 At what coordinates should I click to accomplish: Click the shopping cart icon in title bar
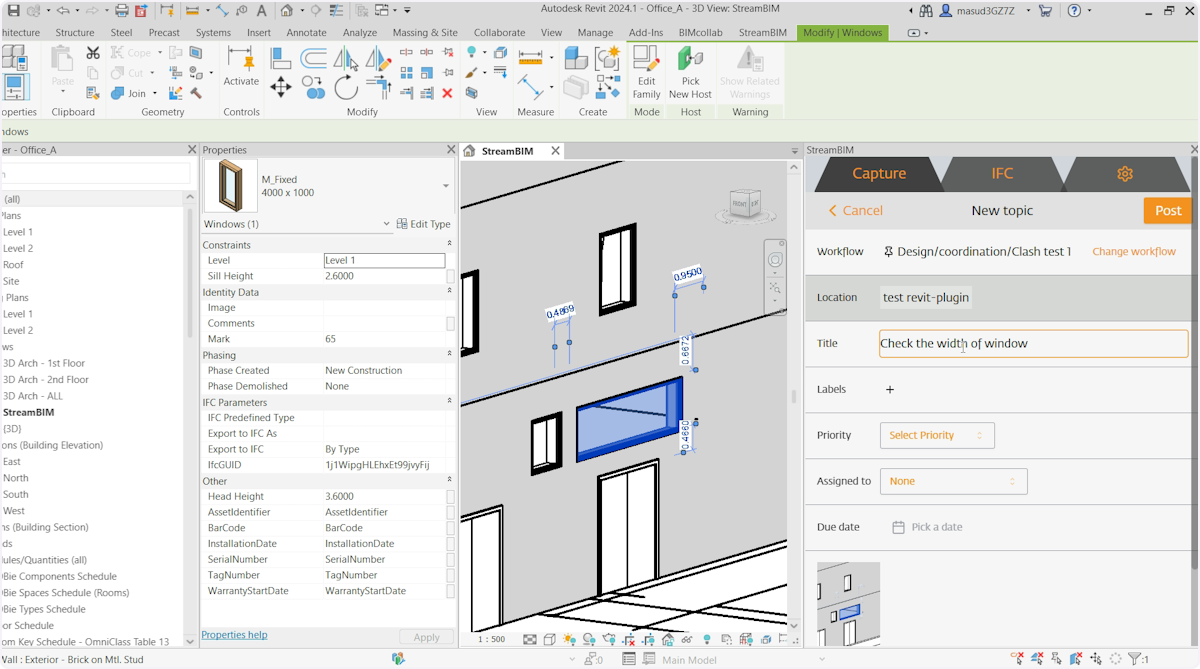1045,11
